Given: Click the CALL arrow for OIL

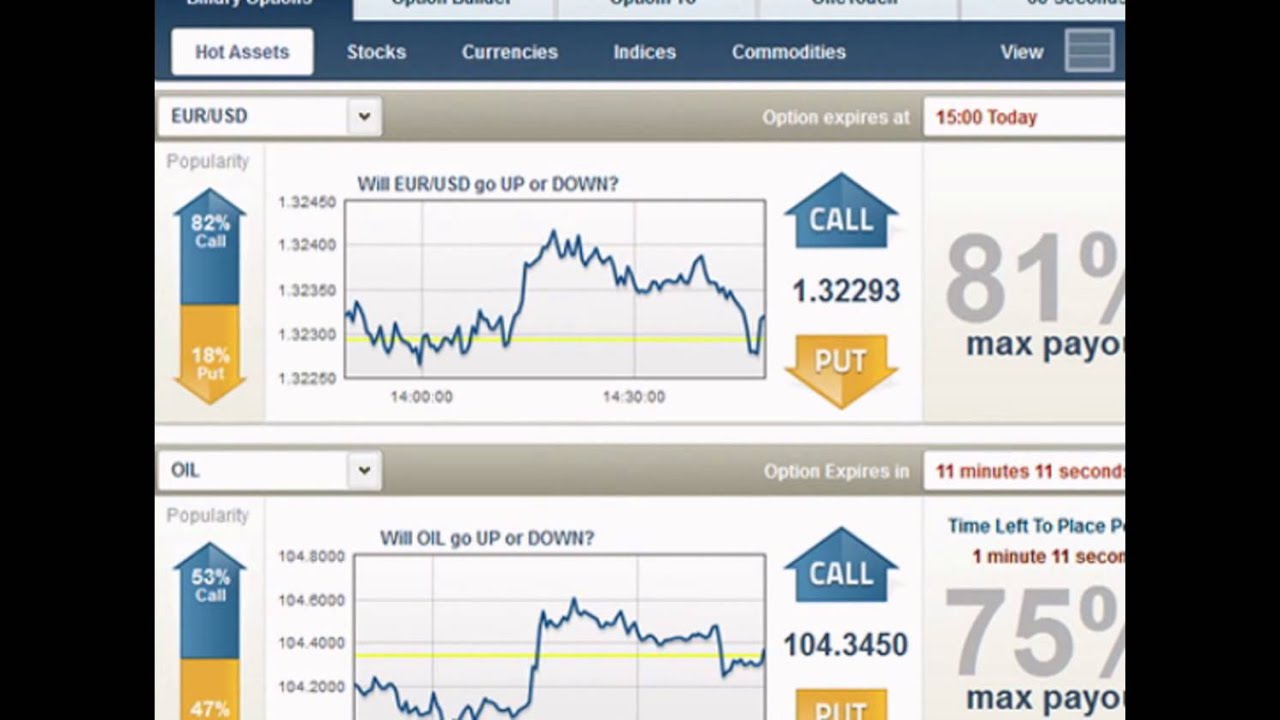Looking at the screenshot, I should [841, 565].
